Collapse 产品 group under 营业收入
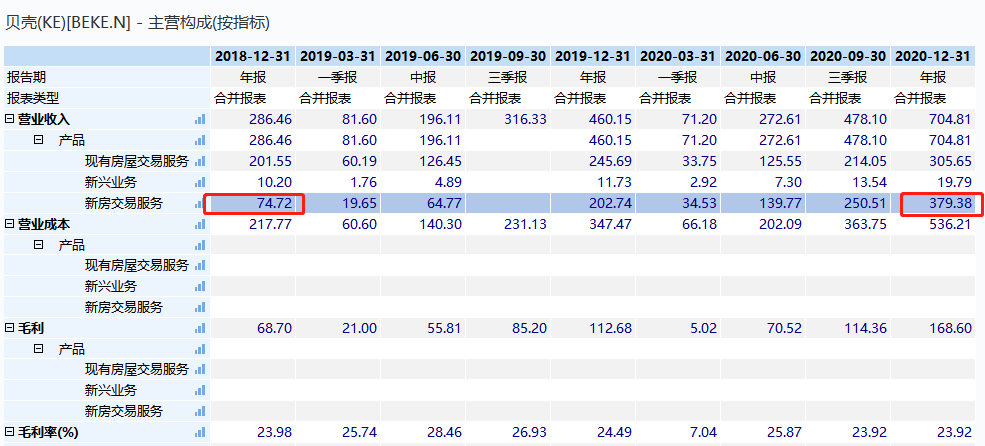985x446 pixels. click(x=39, y=140)
